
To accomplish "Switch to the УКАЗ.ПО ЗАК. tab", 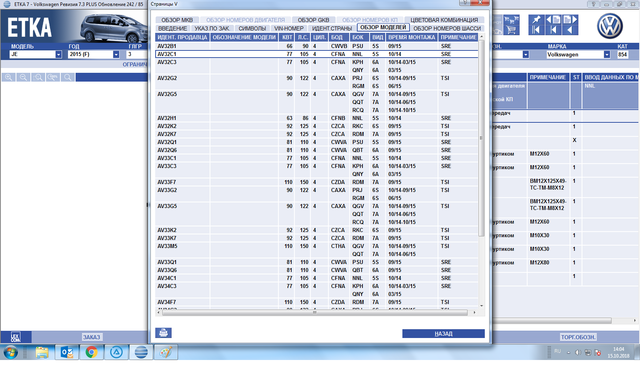I will (x=212, y=28).
